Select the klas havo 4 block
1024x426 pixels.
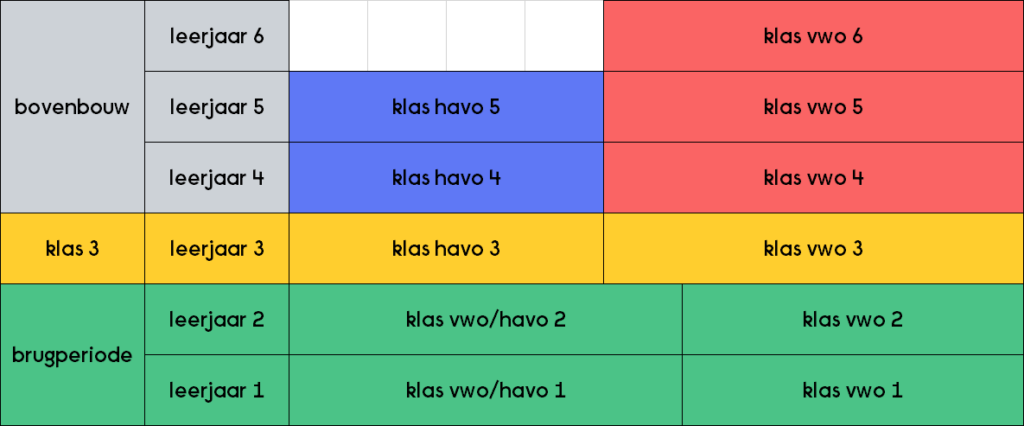(x=446, y=178)
